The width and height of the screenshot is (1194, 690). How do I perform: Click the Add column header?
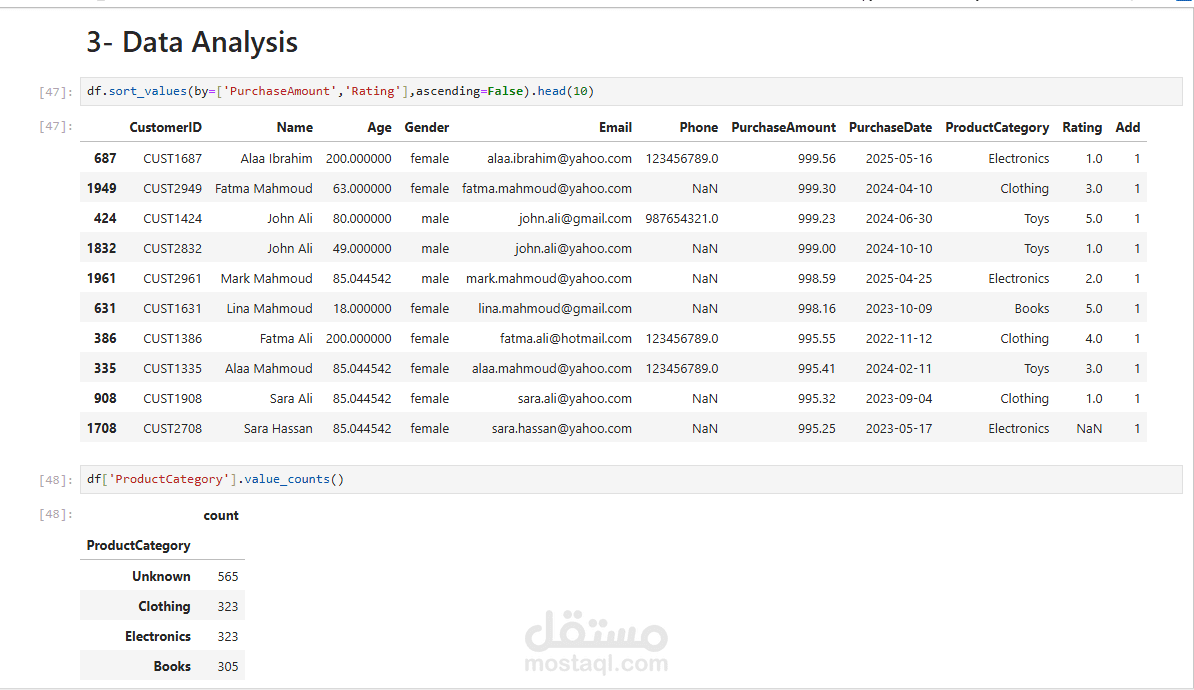pos(1128,127)
